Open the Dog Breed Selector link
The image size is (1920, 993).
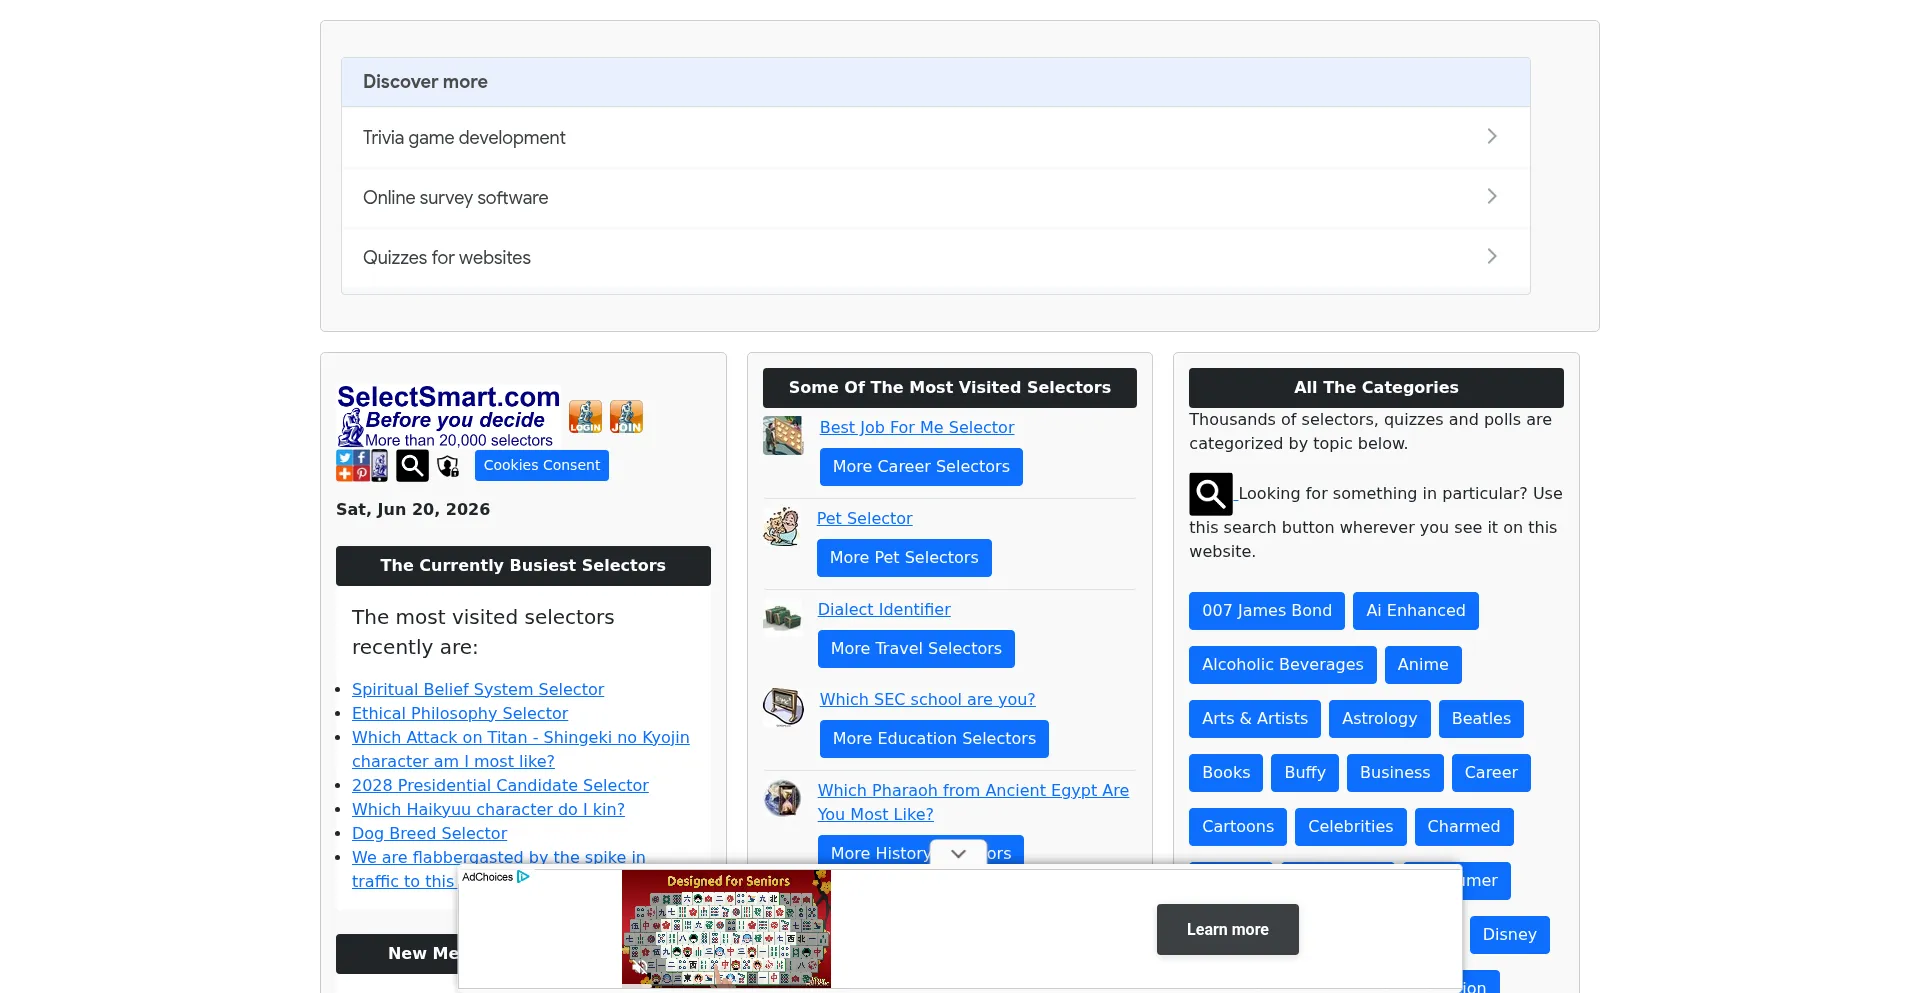[430, 834]
